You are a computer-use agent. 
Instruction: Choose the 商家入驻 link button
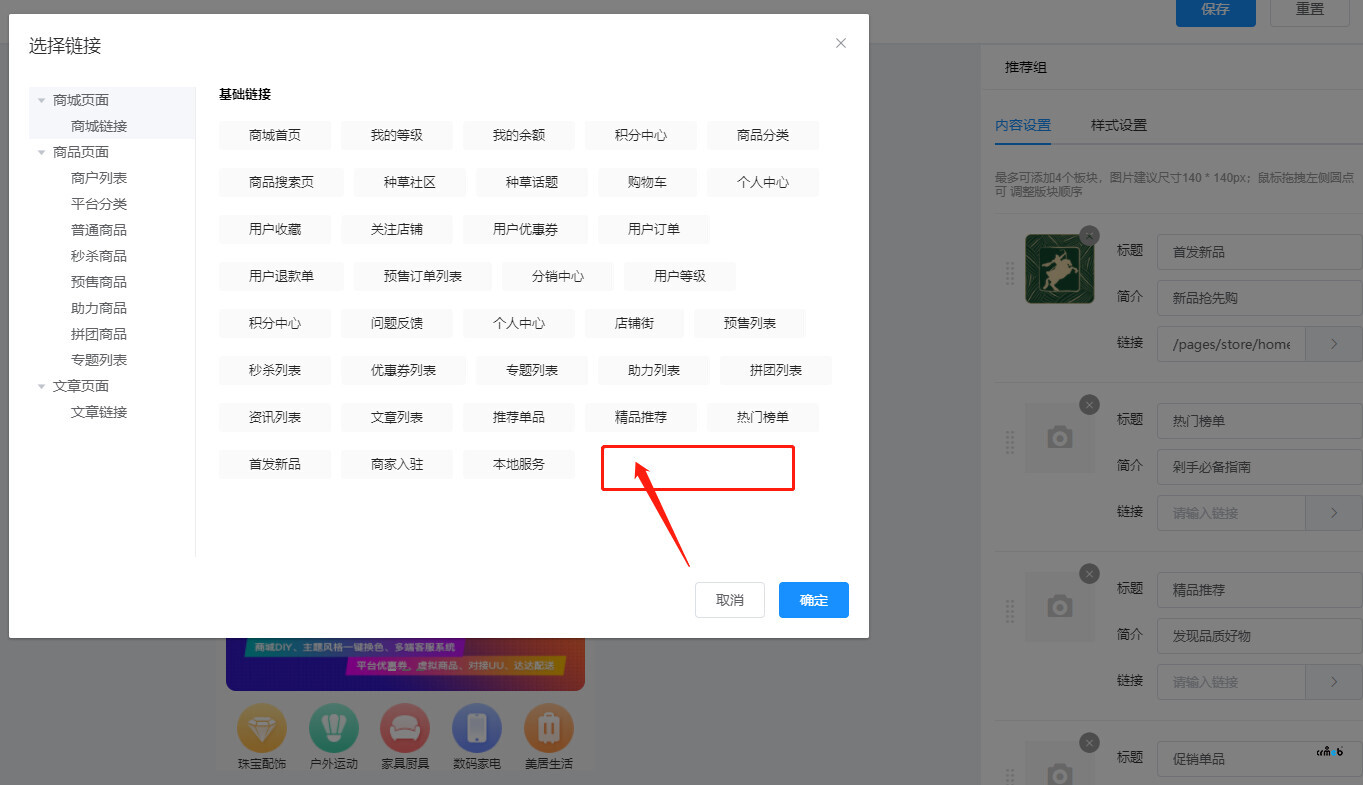[397, 464]
